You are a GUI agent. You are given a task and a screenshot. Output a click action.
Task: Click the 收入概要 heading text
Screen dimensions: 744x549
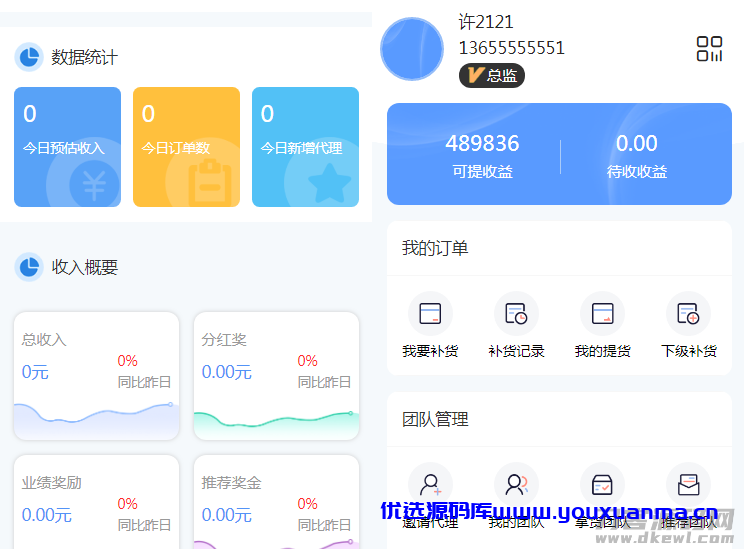[84, 267]
